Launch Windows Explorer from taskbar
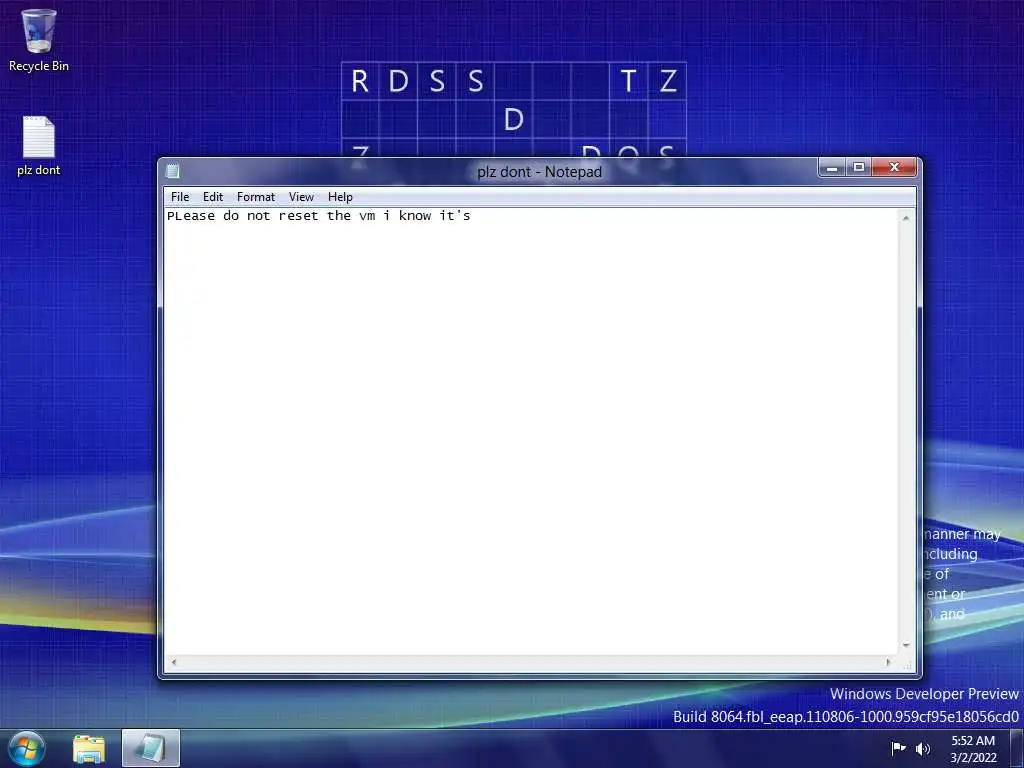 point(89,749)
